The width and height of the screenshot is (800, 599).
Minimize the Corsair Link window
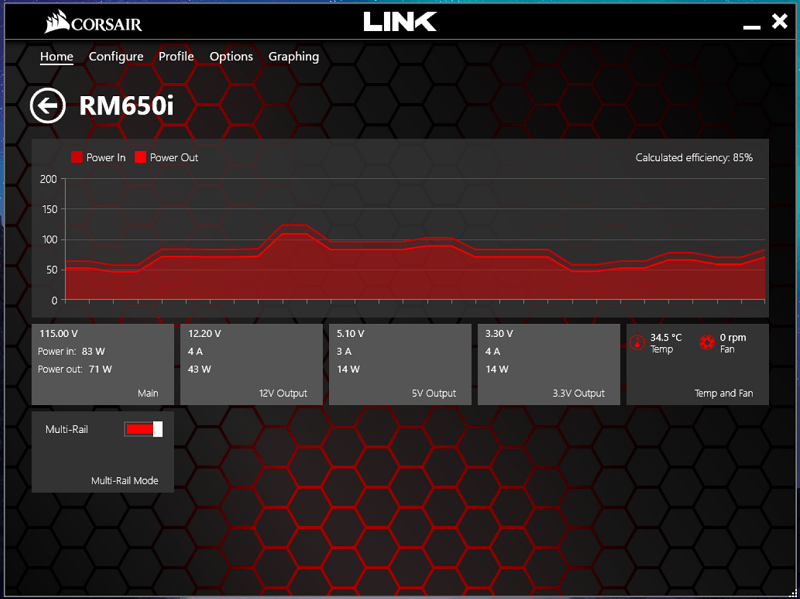(x=752, y=26)
